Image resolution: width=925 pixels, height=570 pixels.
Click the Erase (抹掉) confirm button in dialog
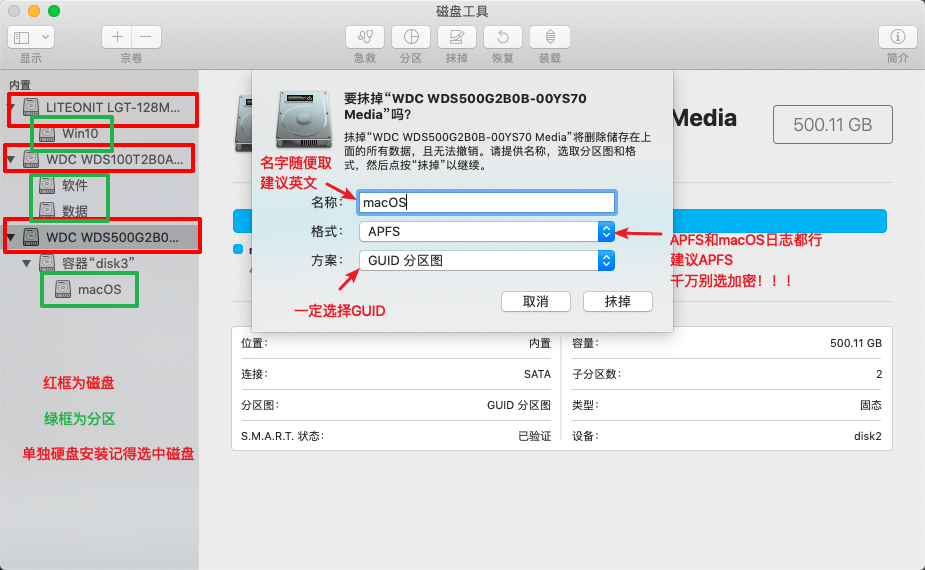tap(617, 301)
